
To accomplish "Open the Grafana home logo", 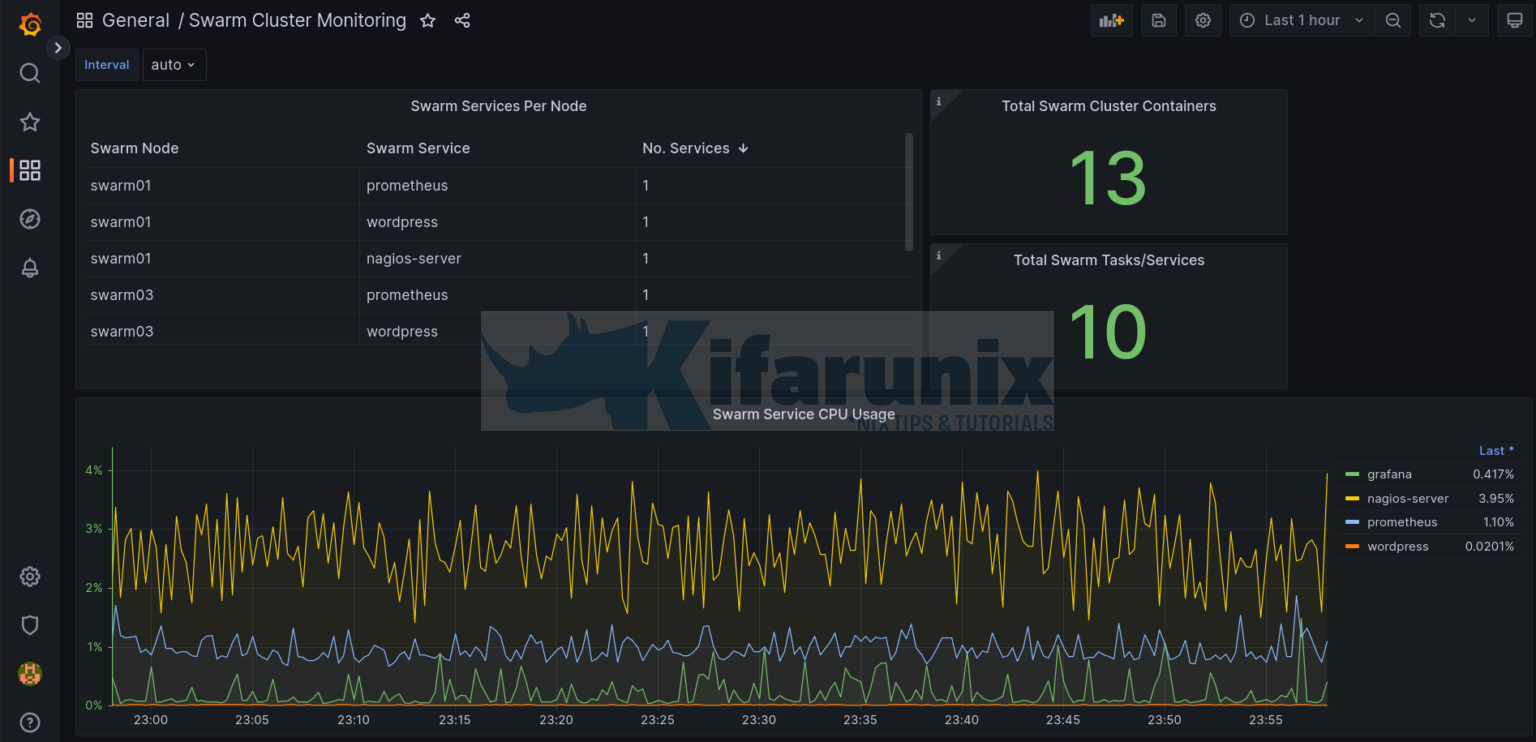I will click(x=30, y=24).
